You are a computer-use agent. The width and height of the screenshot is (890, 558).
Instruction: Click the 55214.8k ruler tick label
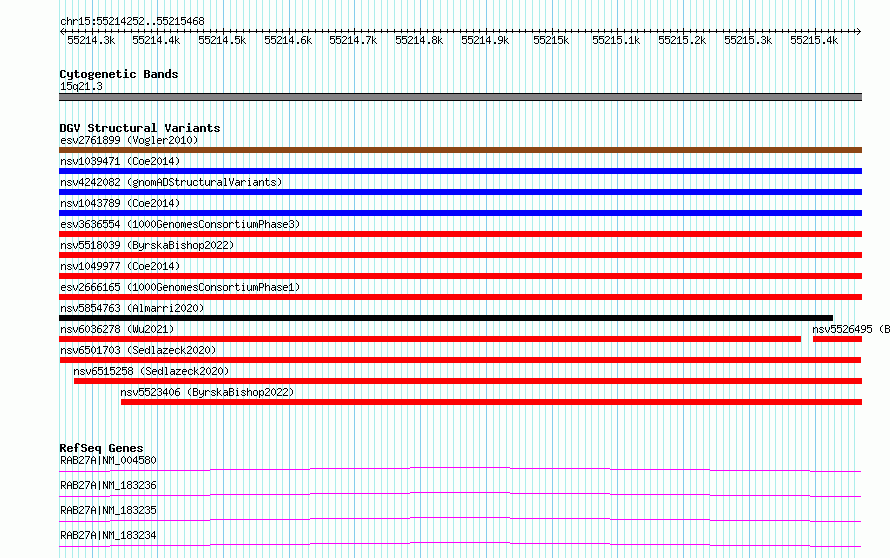click(419, 40)
